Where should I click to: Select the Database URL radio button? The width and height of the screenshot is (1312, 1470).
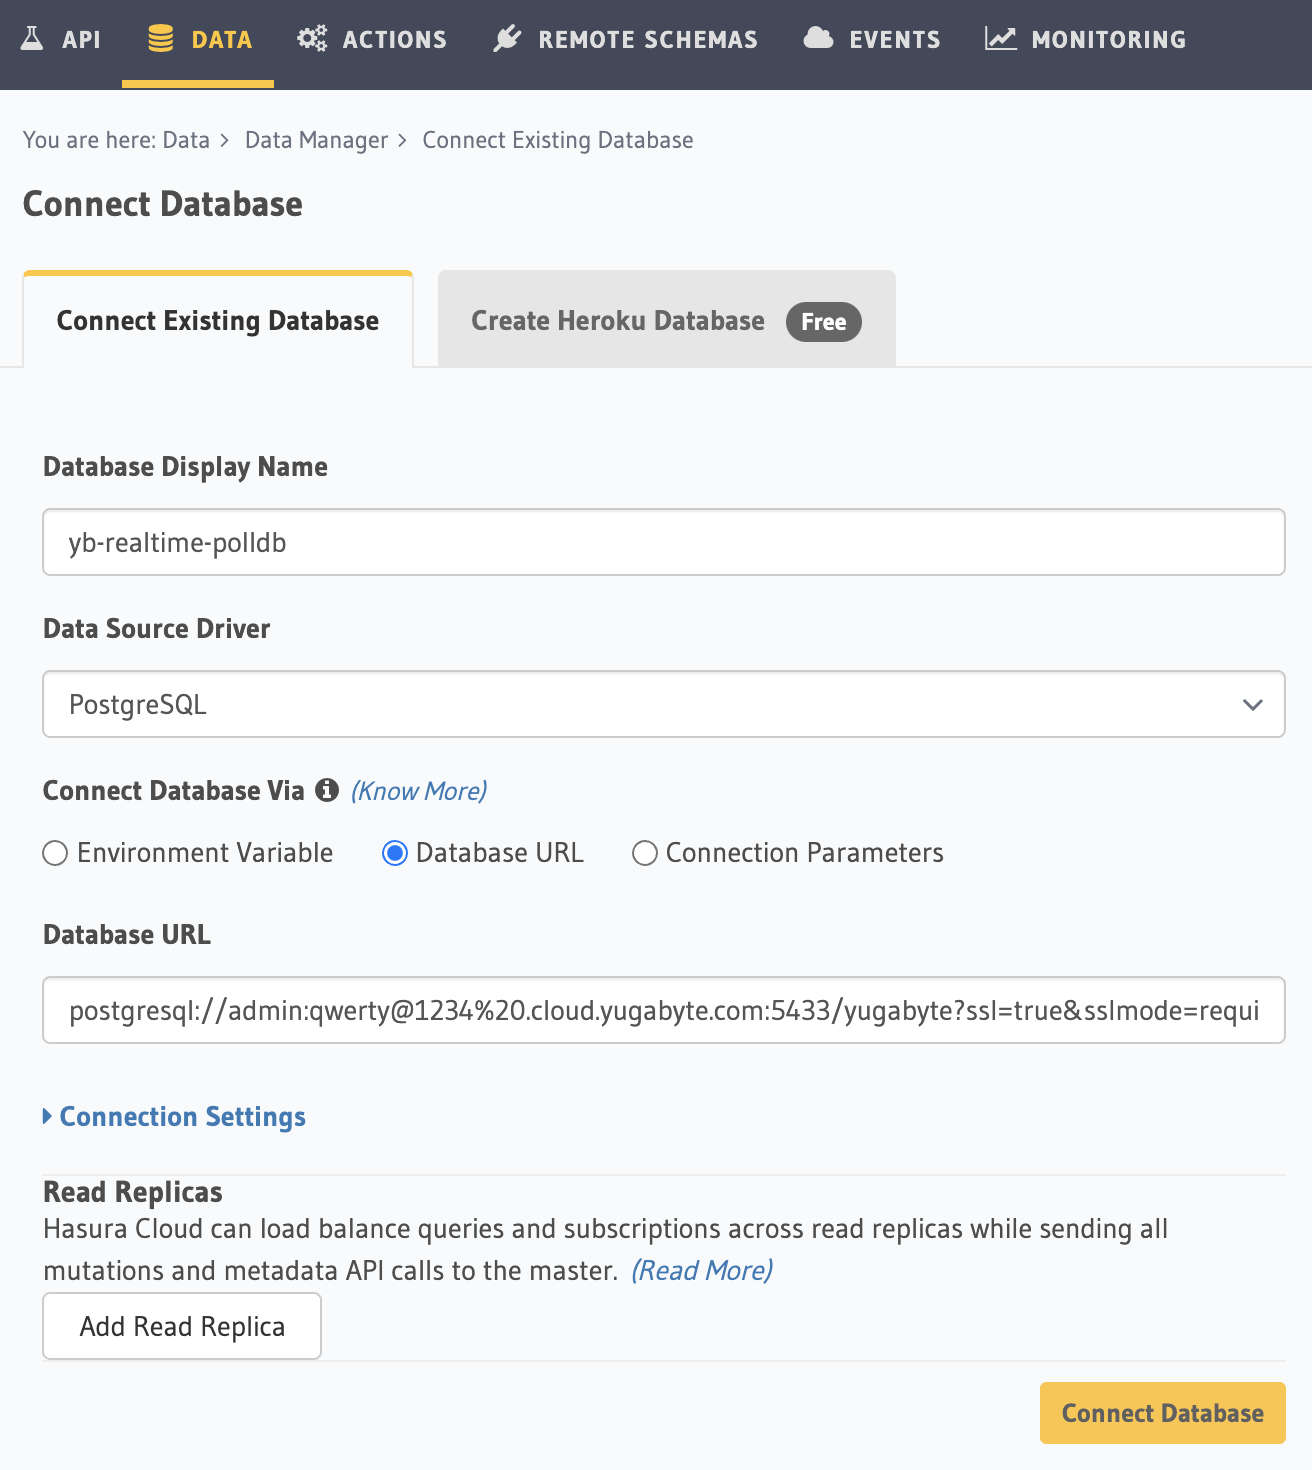[394, 853]
